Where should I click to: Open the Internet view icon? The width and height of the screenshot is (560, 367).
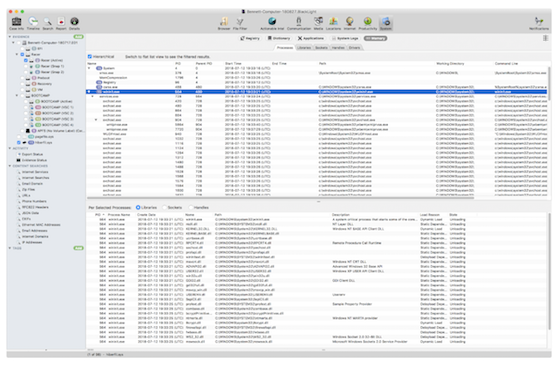pyautogui.click(x=350, y=22)
